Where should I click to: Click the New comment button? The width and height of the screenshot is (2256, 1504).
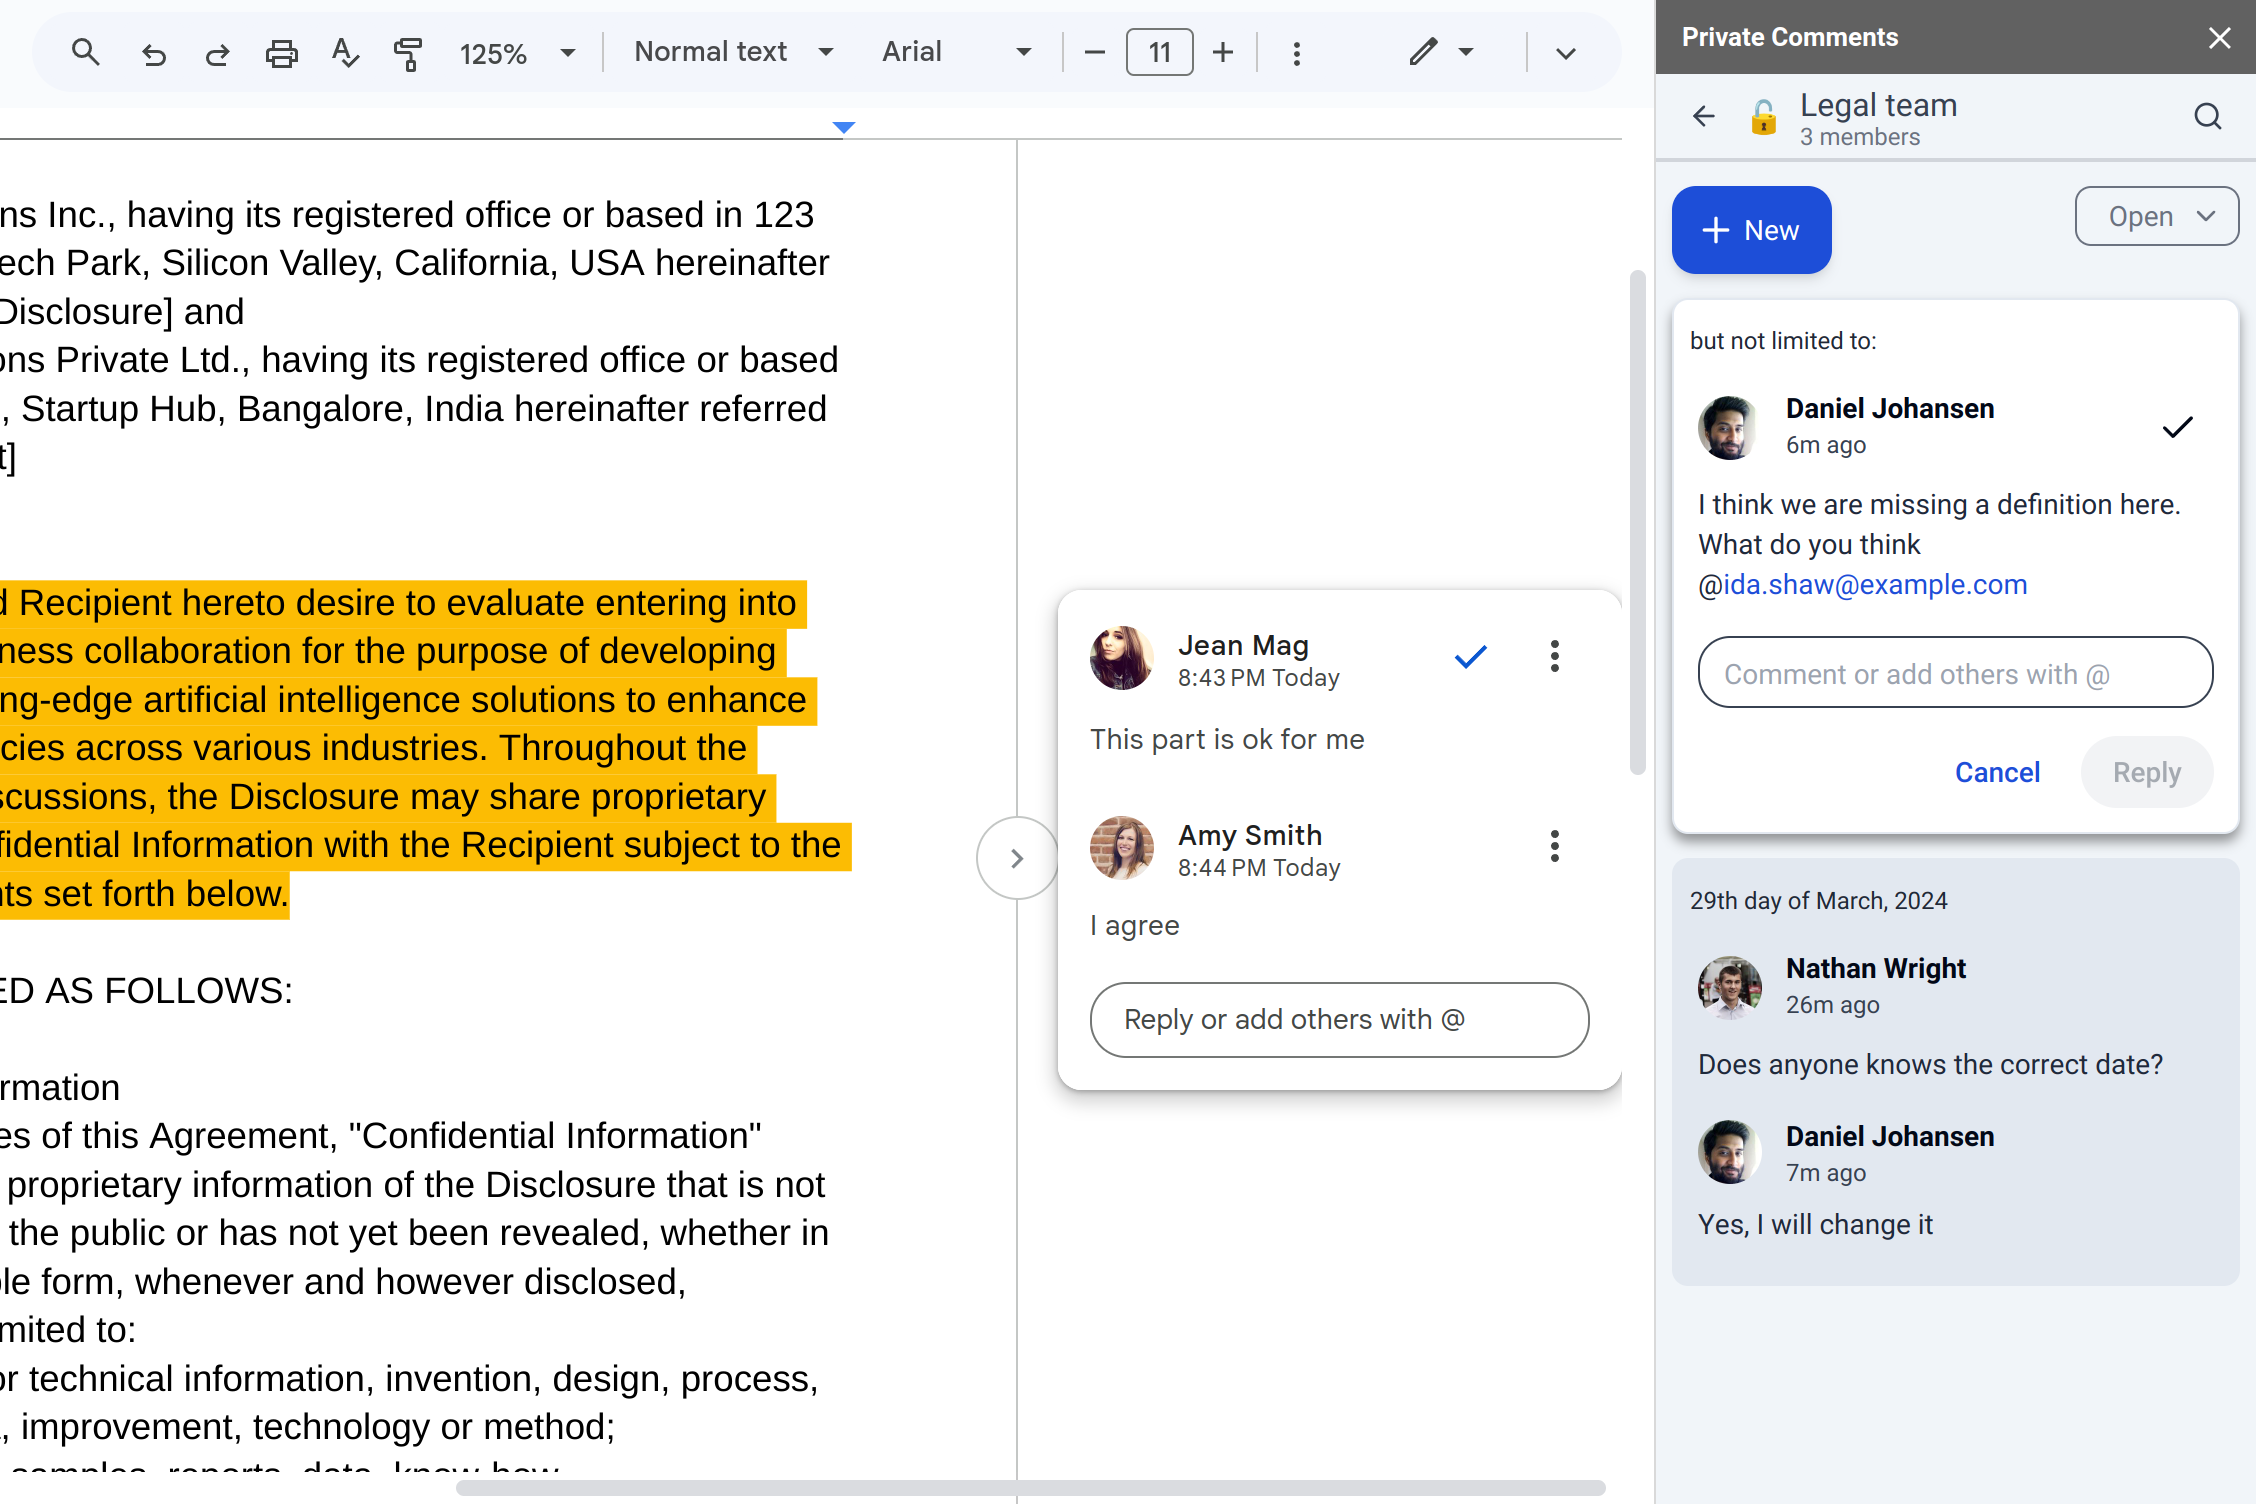pyautogui.click(x=1751, y=230)
